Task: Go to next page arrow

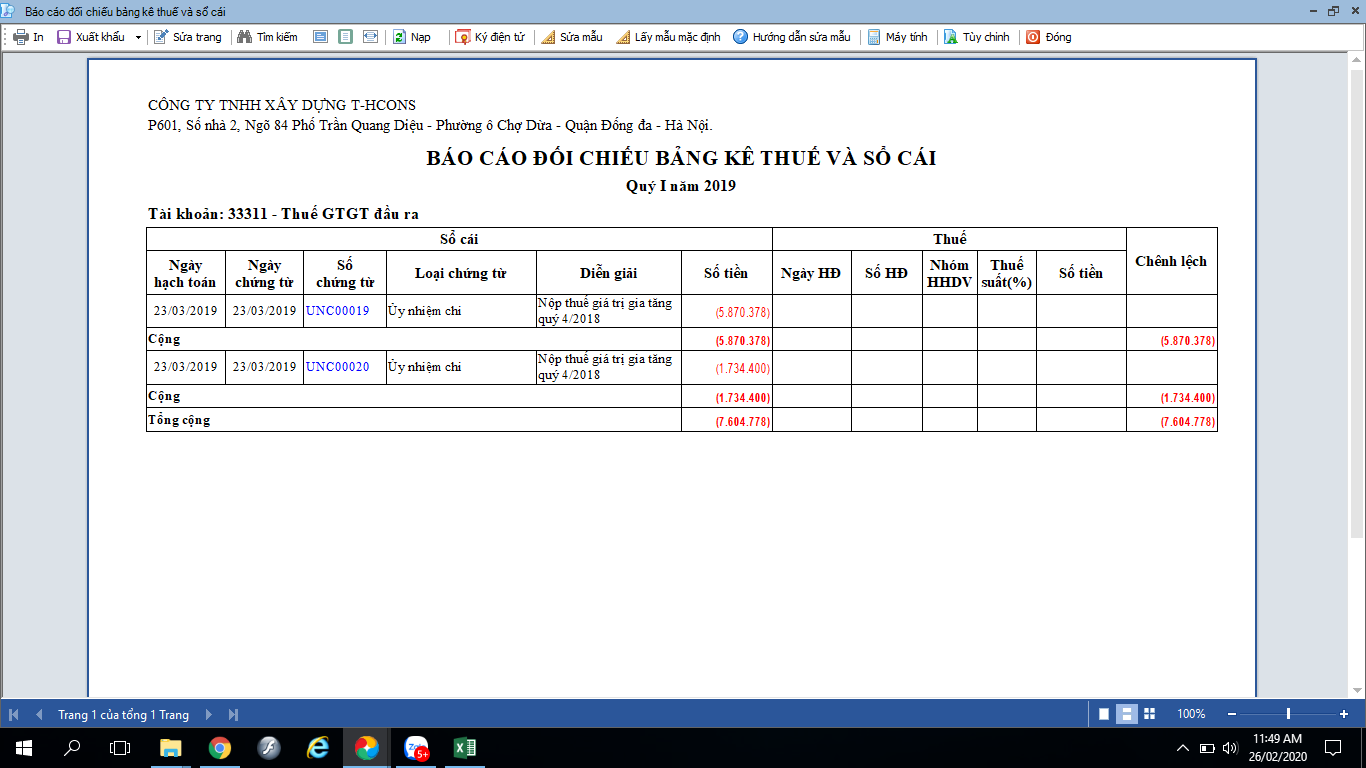Action: [x=209, y=715]
